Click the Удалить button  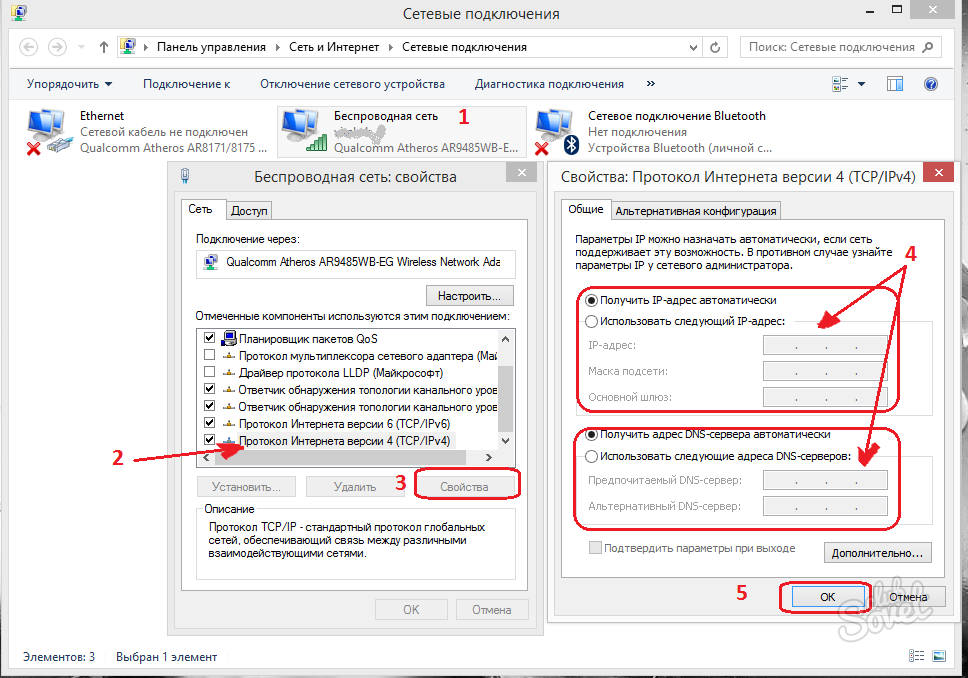355,487
